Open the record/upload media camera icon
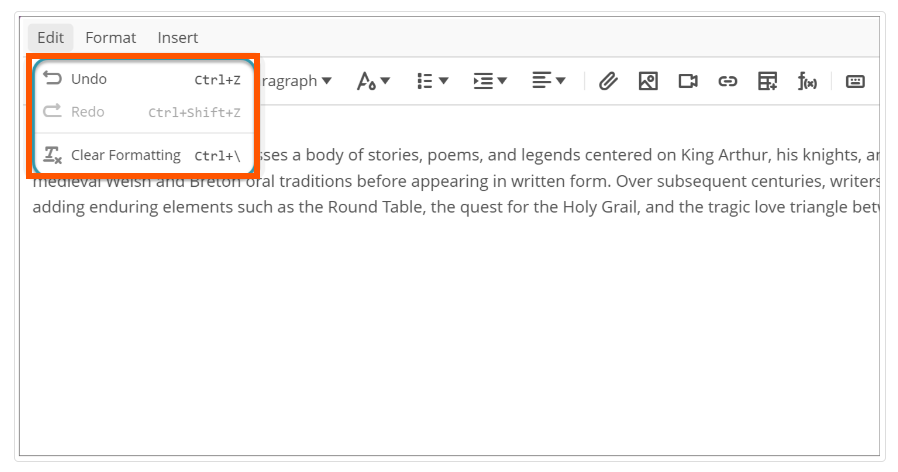898x472 pixels. click(688, 81)
